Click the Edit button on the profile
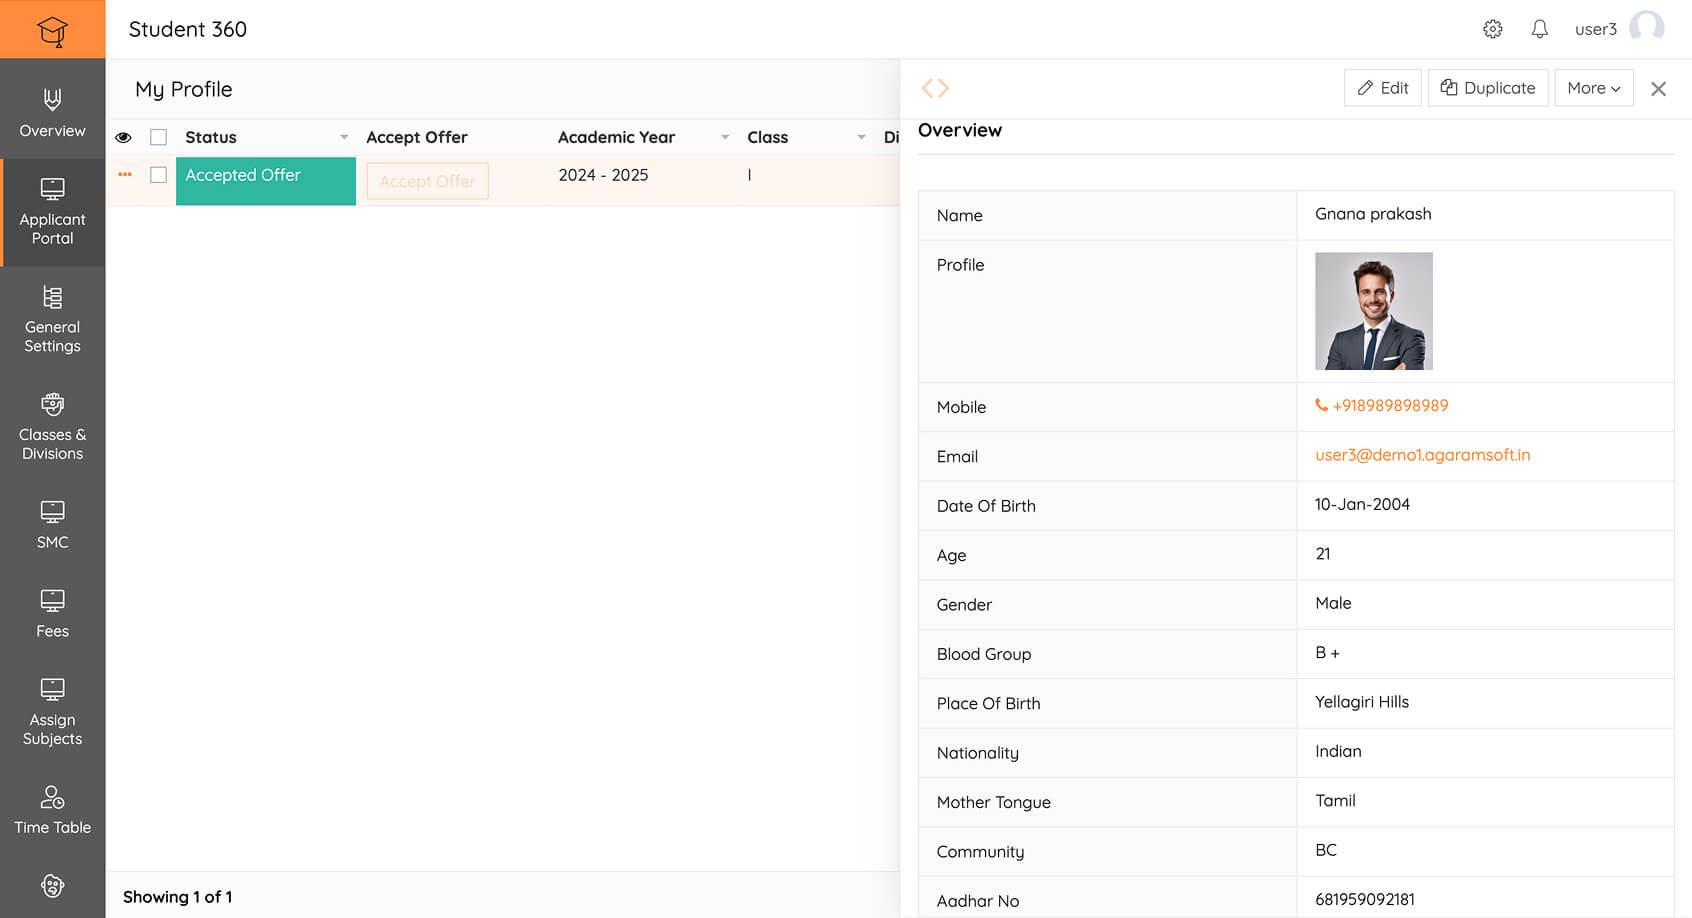This screenshot has width=1692, height=918. pyautogui.click(x=1382, y=88)
